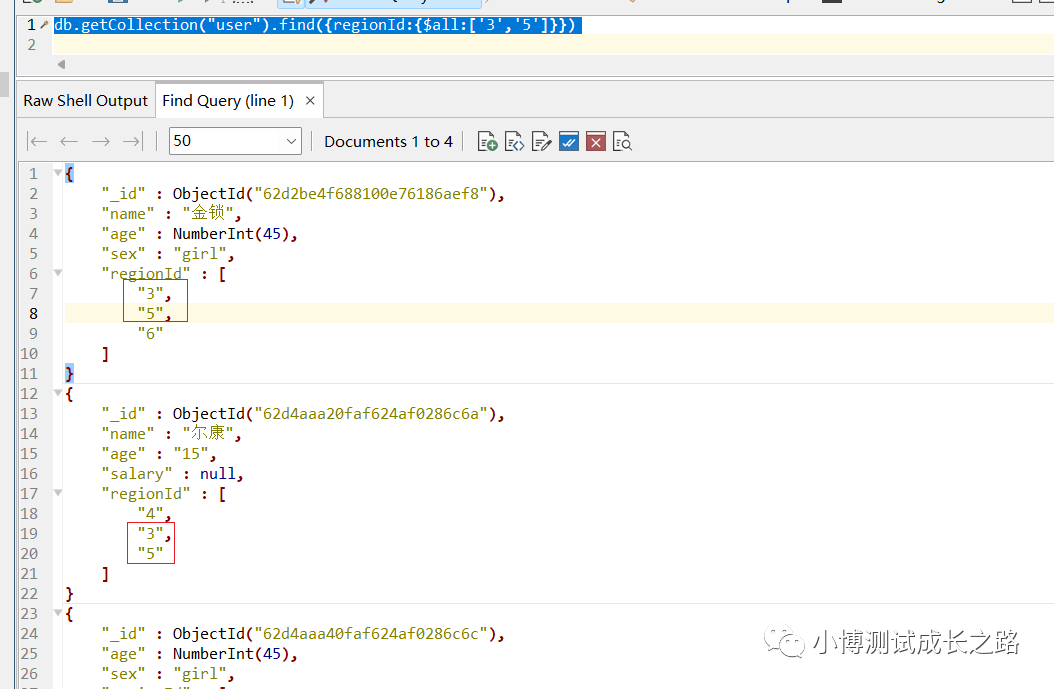This screenshot has height=689, width=1054.
Task: Click the editor's scroll left arrow
Action: 61,64
